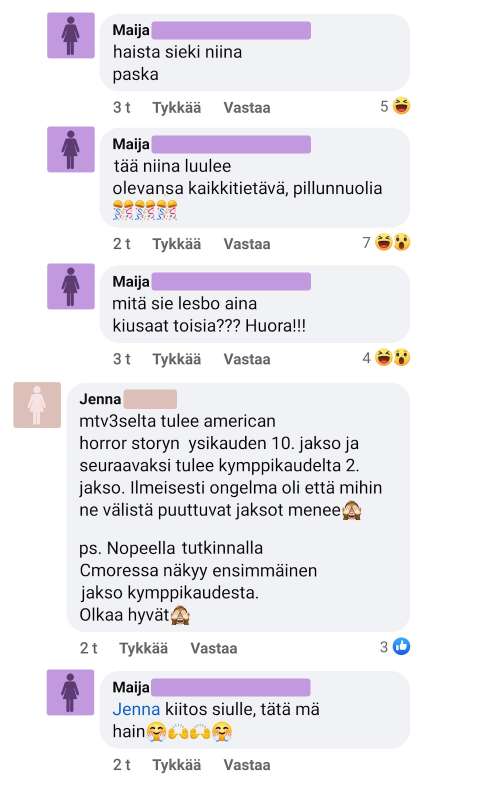Screen dimensions: 497x794
Task: Reply to the 'haista sieki niina' comment
Action: point(247,107)
